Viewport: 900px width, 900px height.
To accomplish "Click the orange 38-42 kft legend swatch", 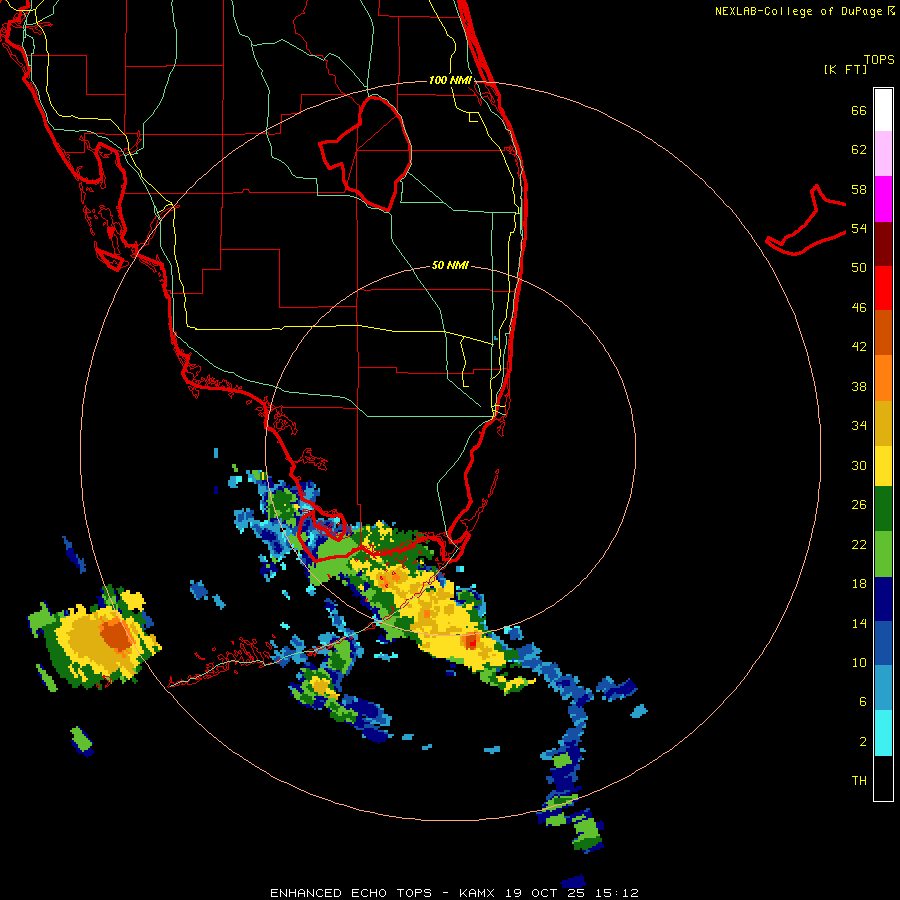I will click(x=883, y=378).
